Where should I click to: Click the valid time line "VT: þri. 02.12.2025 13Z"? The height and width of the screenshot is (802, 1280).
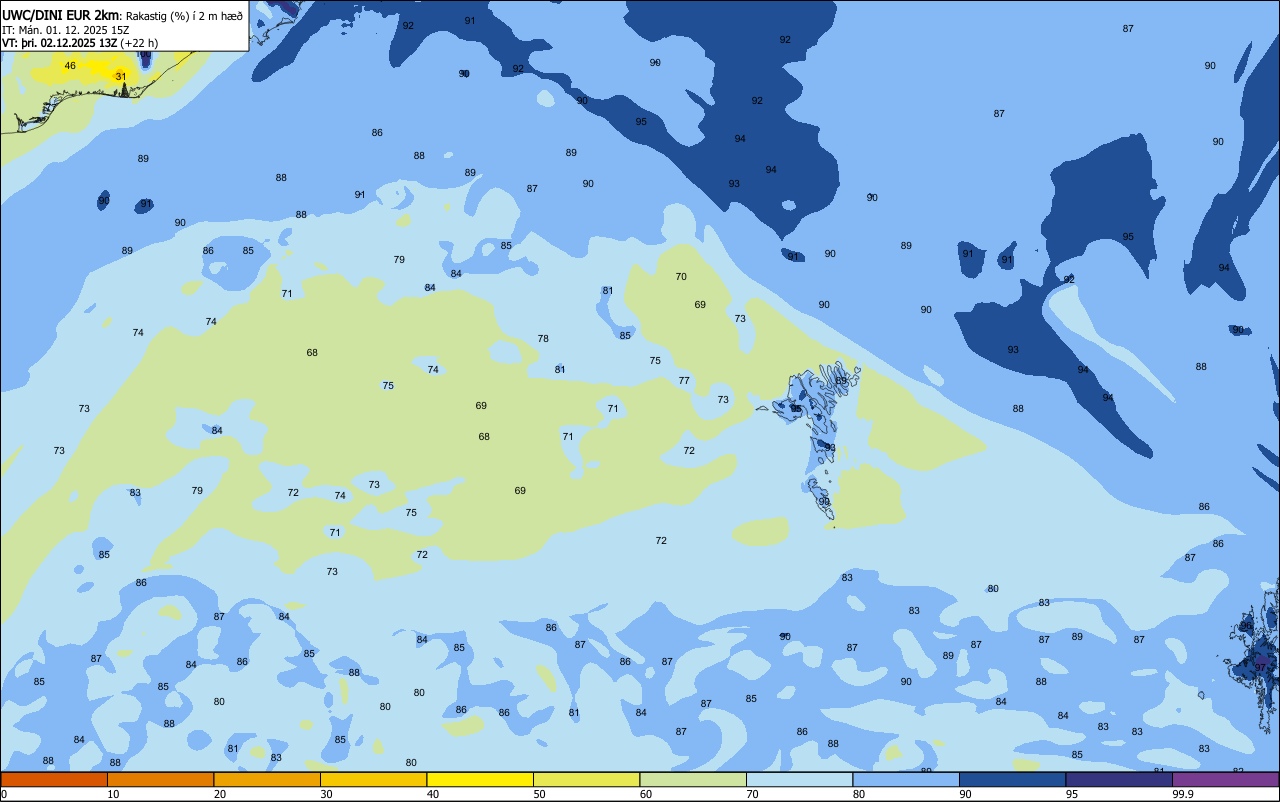click(x=58, y=42)
